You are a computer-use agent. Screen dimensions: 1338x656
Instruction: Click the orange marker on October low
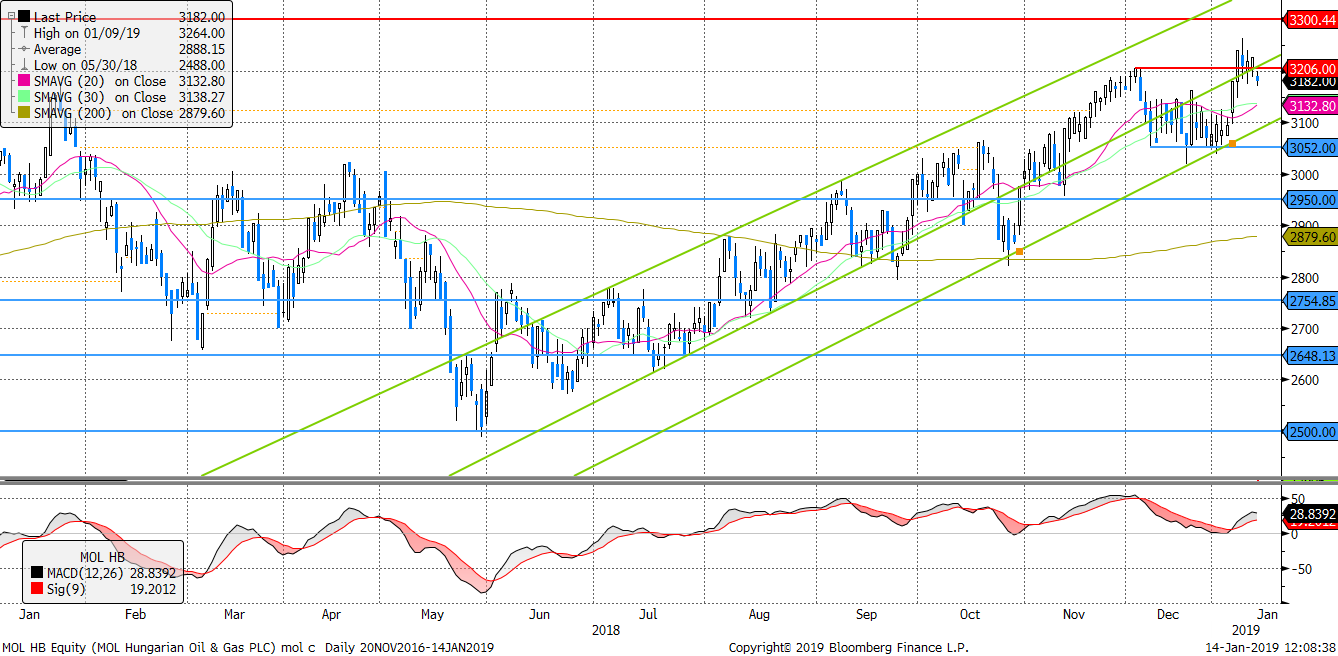point(1019,251)
